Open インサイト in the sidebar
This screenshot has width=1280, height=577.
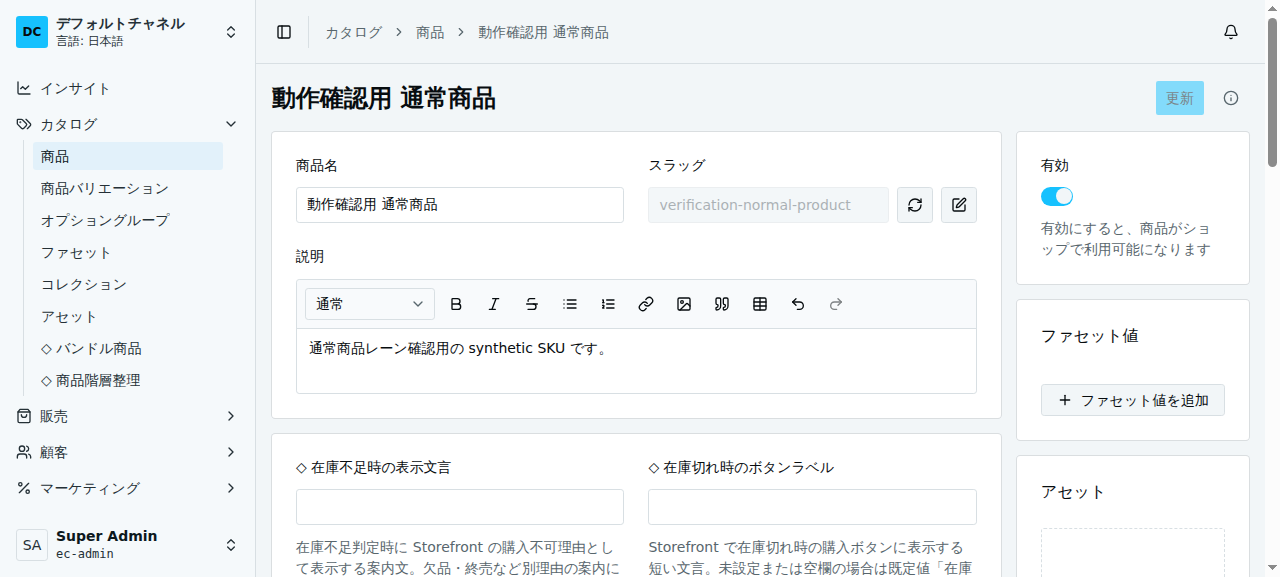[128, 88]
